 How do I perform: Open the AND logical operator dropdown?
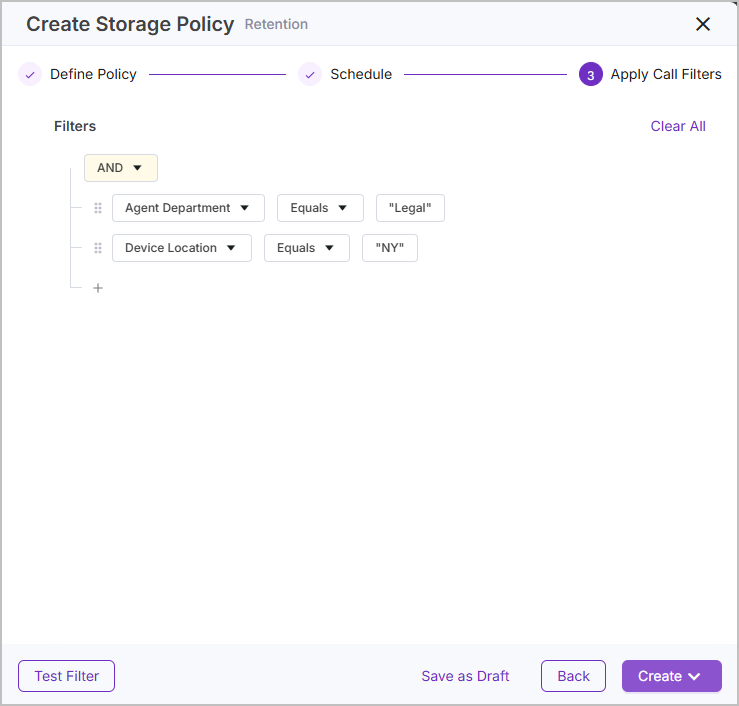point(121,168)
